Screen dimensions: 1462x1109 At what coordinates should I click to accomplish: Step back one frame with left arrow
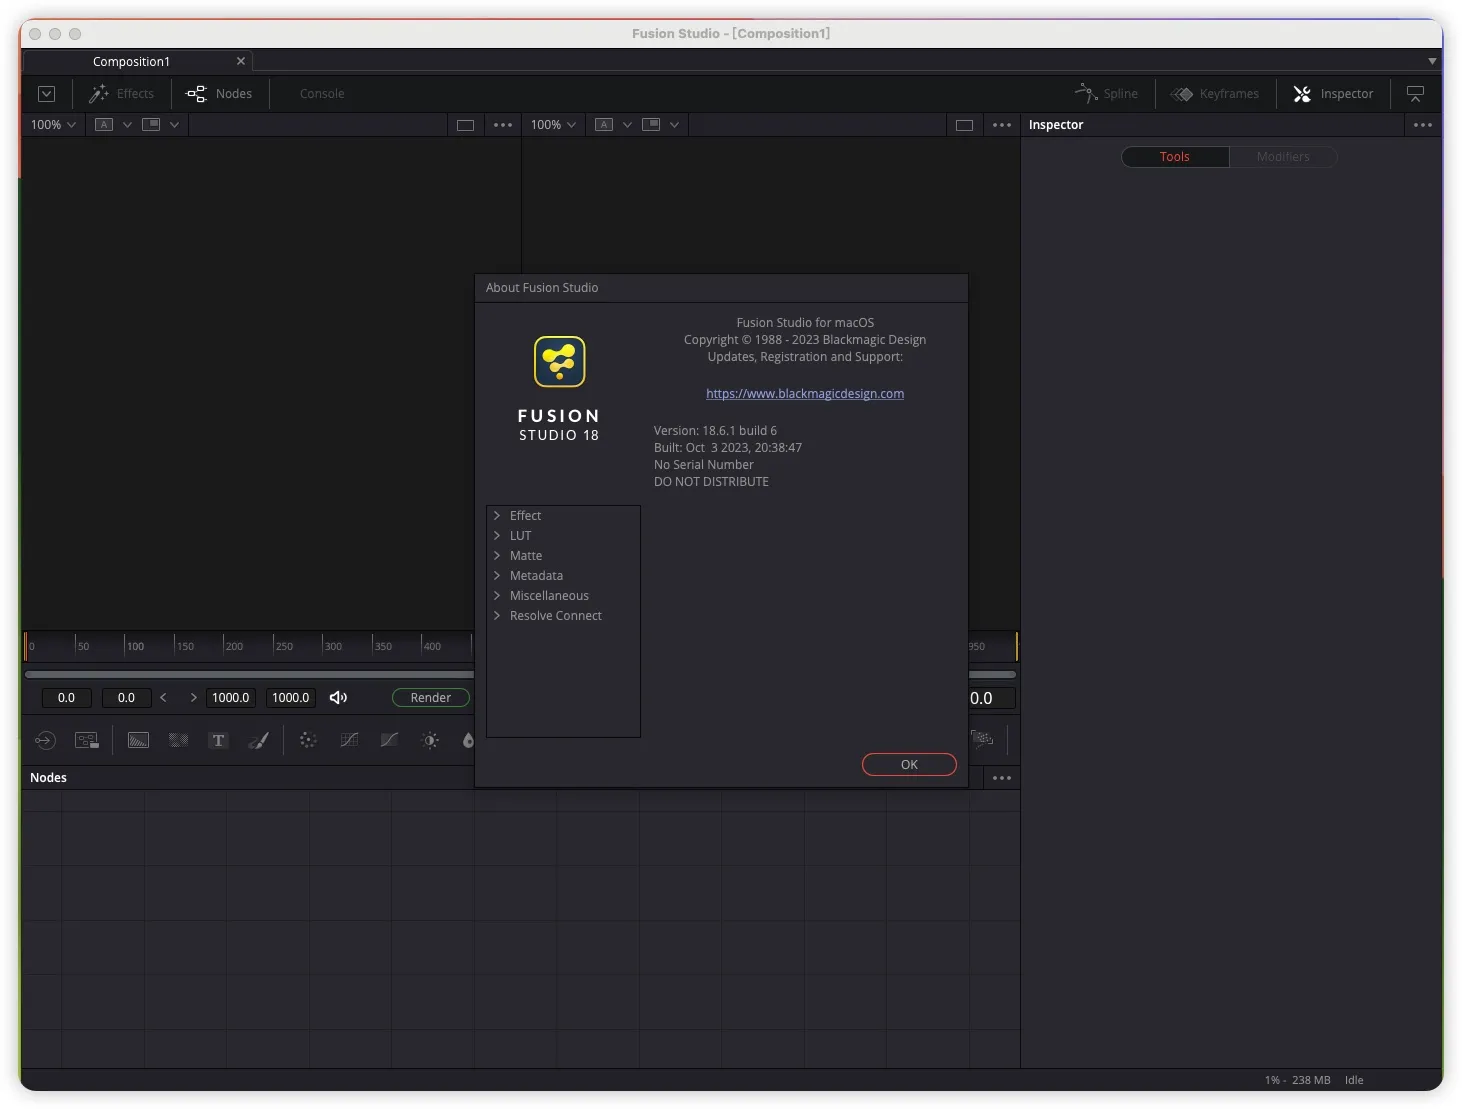coord(163,698)
